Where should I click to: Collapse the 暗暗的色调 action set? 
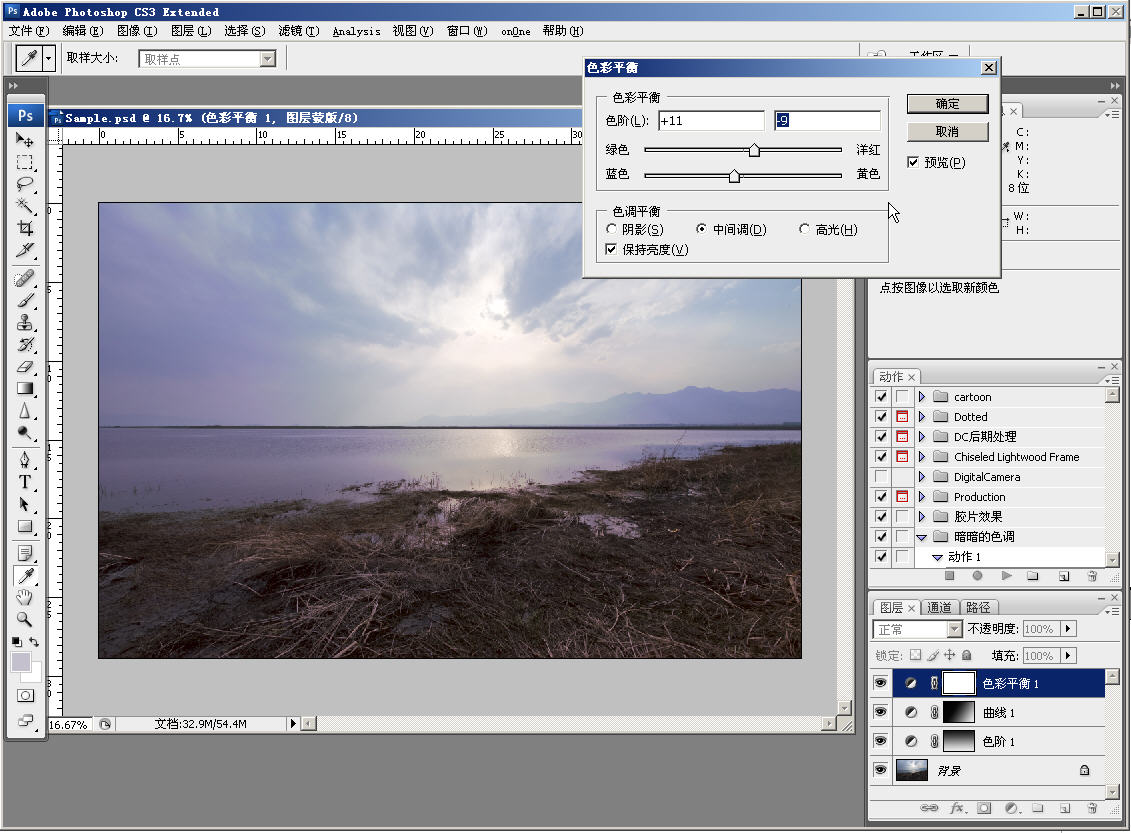(922, 537)
